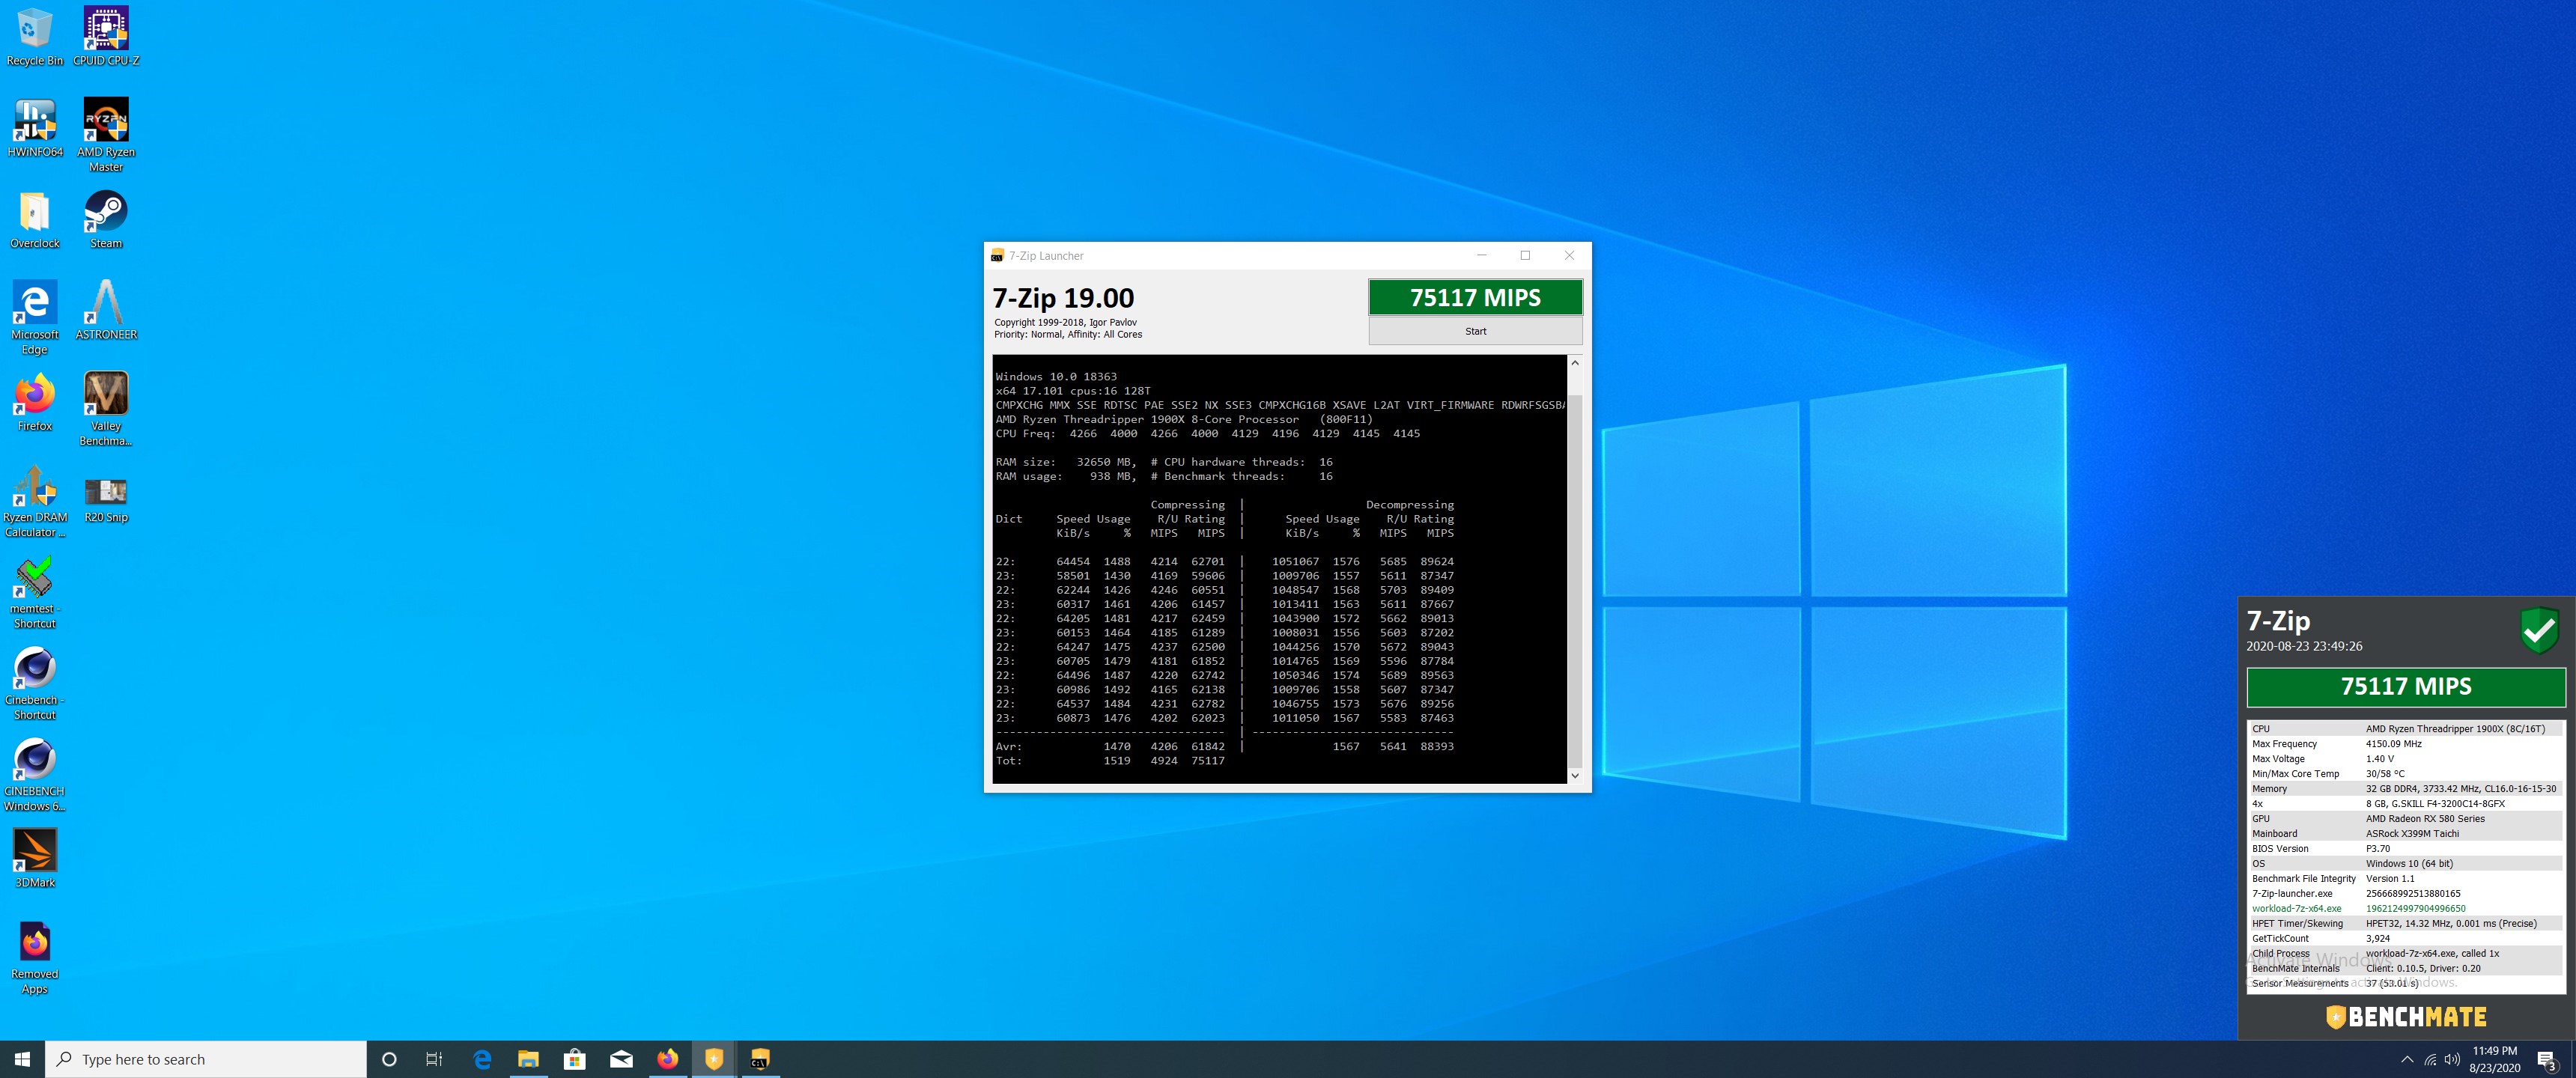
Task: Select the Firefox desktop icon
Action: tap(35, 402)
